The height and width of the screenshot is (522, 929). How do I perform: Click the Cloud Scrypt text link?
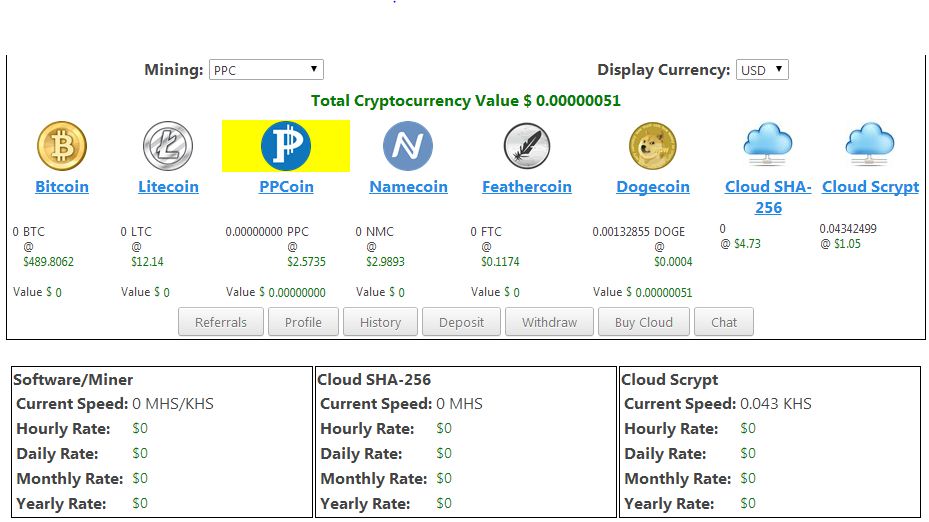click(x=870, y=187)
